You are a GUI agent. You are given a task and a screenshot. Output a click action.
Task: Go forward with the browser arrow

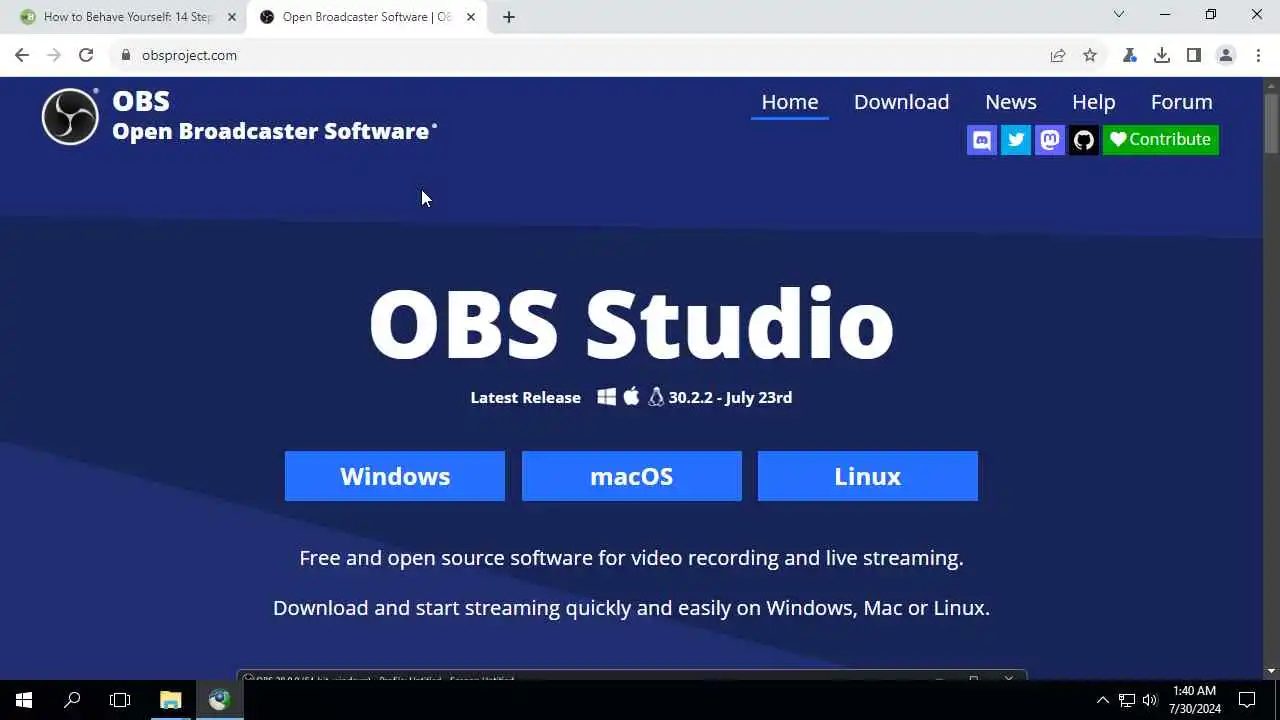point(54,55)
